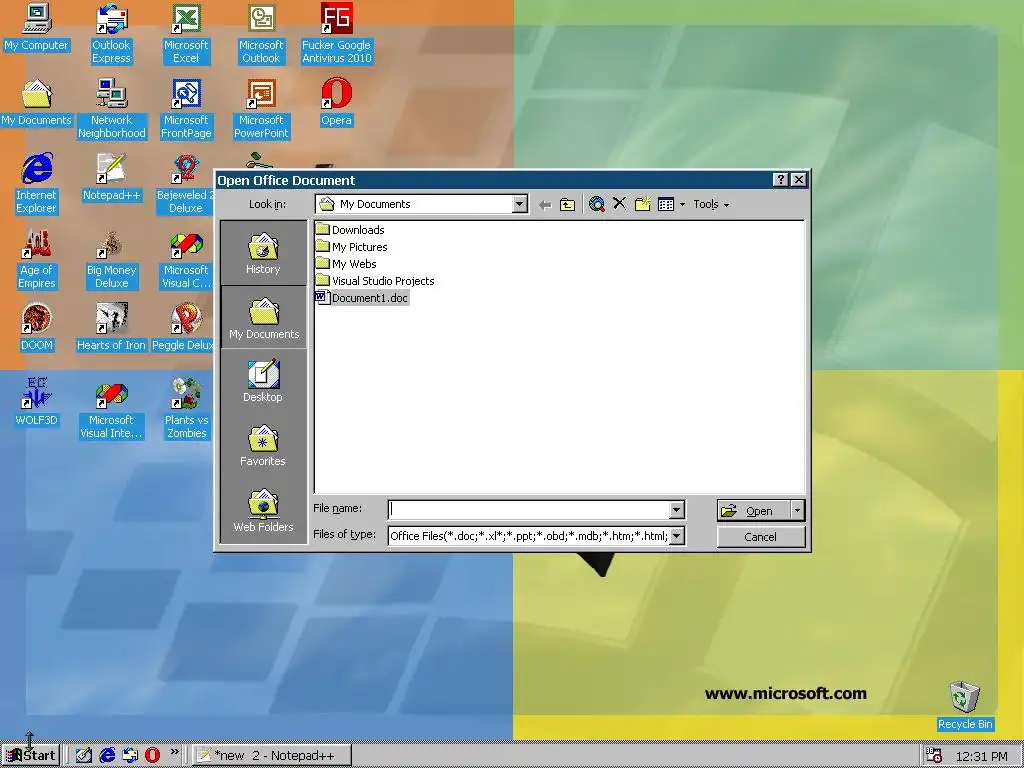Switch to the Notepad++ taskbar button
1024x768 pixels.
(x=272, y=756)
